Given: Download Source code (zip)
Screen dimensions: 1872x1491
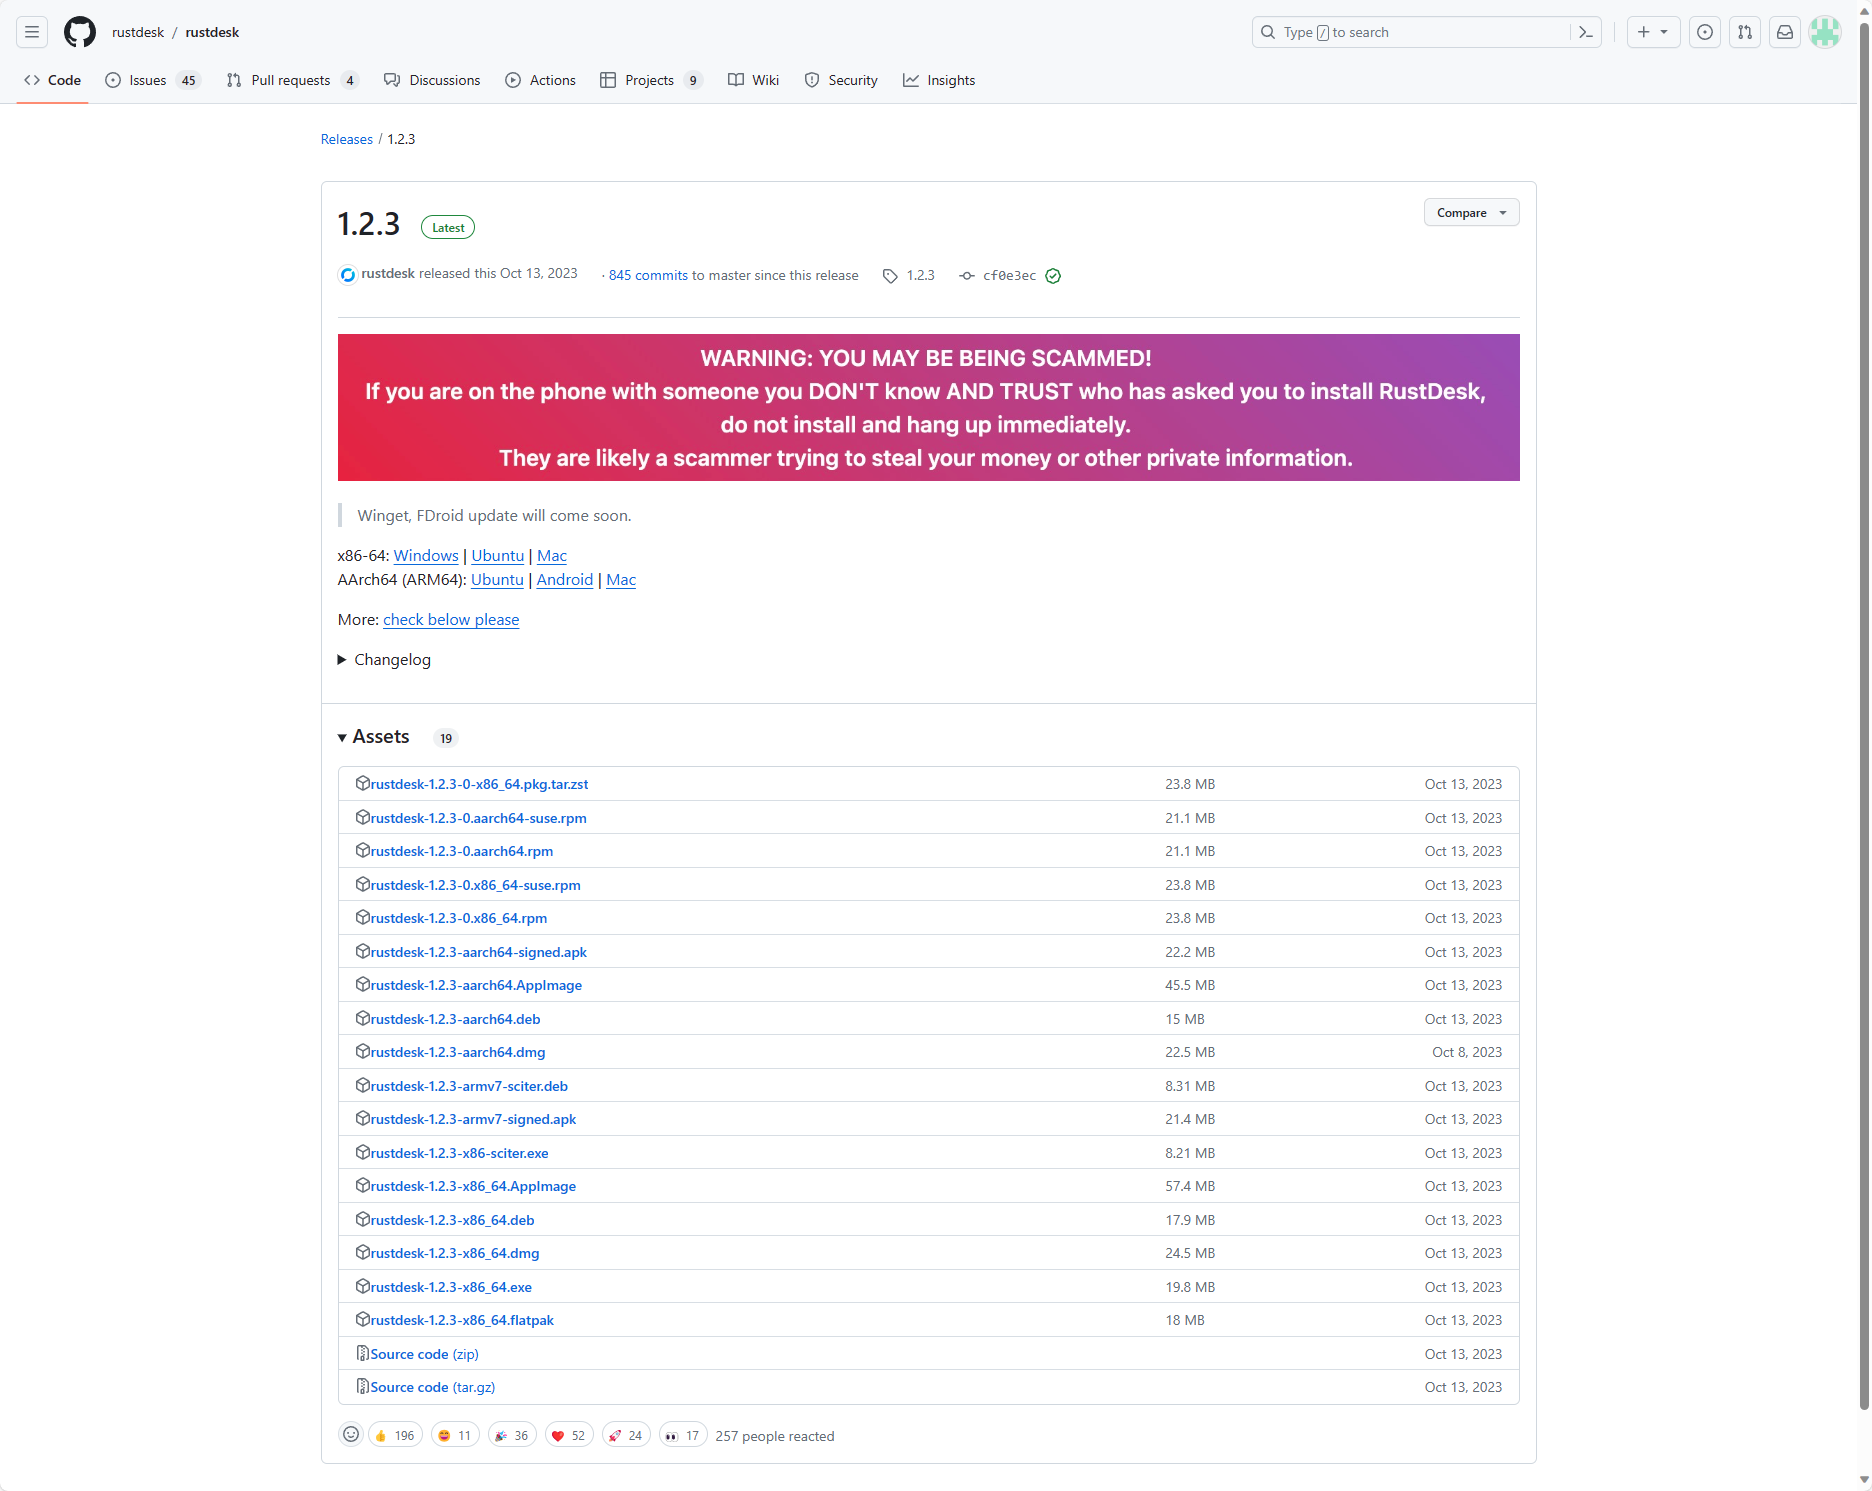Looking at the screenshot, I should [x=424, y=1354].
